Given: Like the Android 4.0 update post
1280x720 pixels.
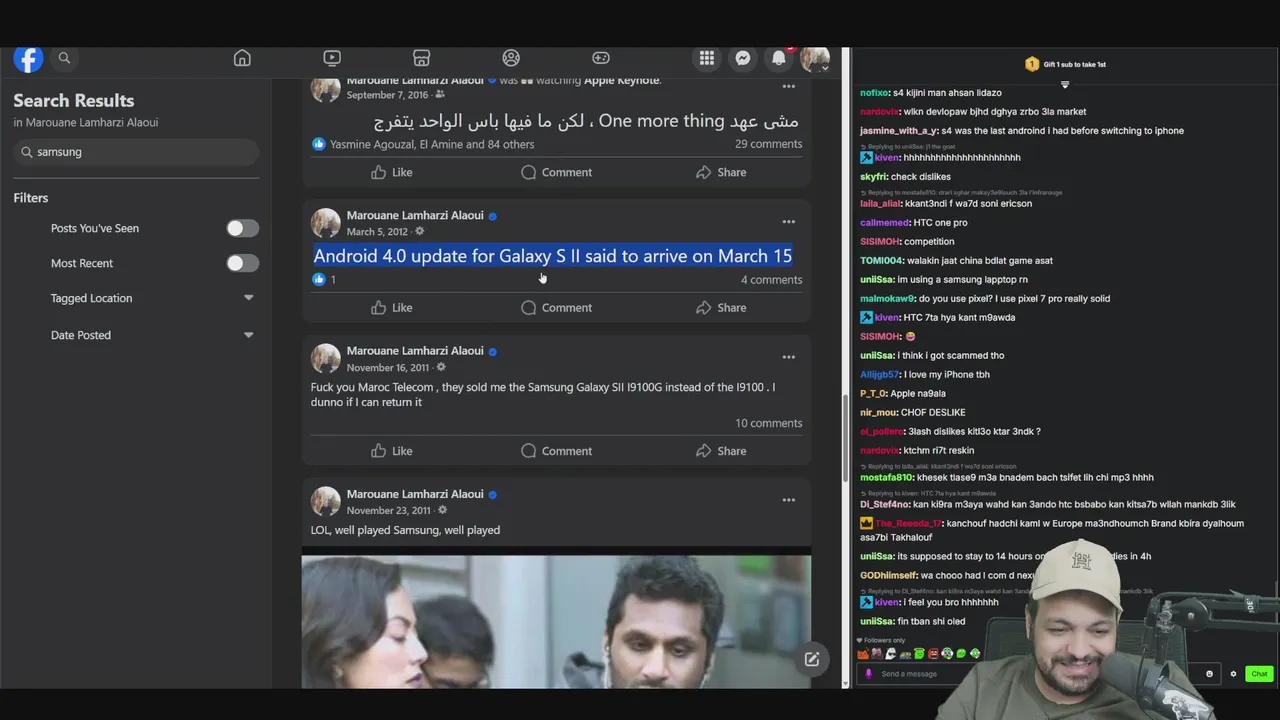Looking at the screenshot, I should (x=392, y=307).
